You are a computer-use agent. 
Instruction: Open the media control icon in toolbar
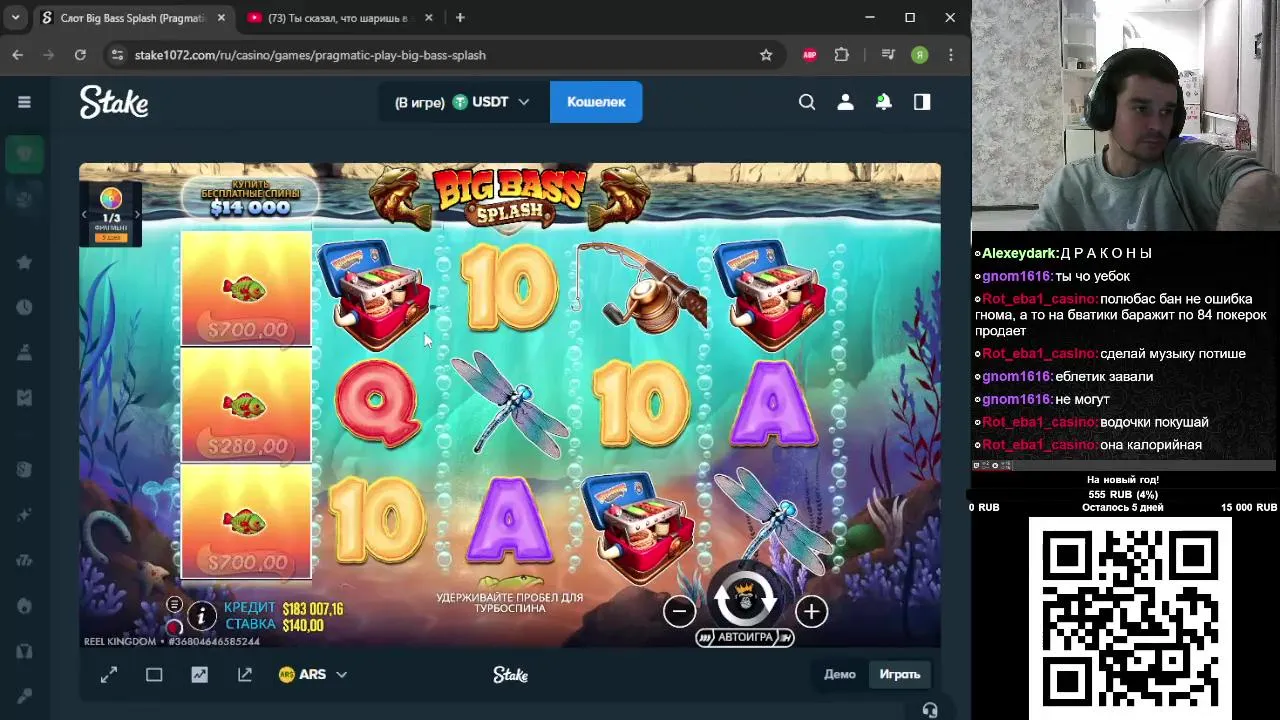pos(888,55)
